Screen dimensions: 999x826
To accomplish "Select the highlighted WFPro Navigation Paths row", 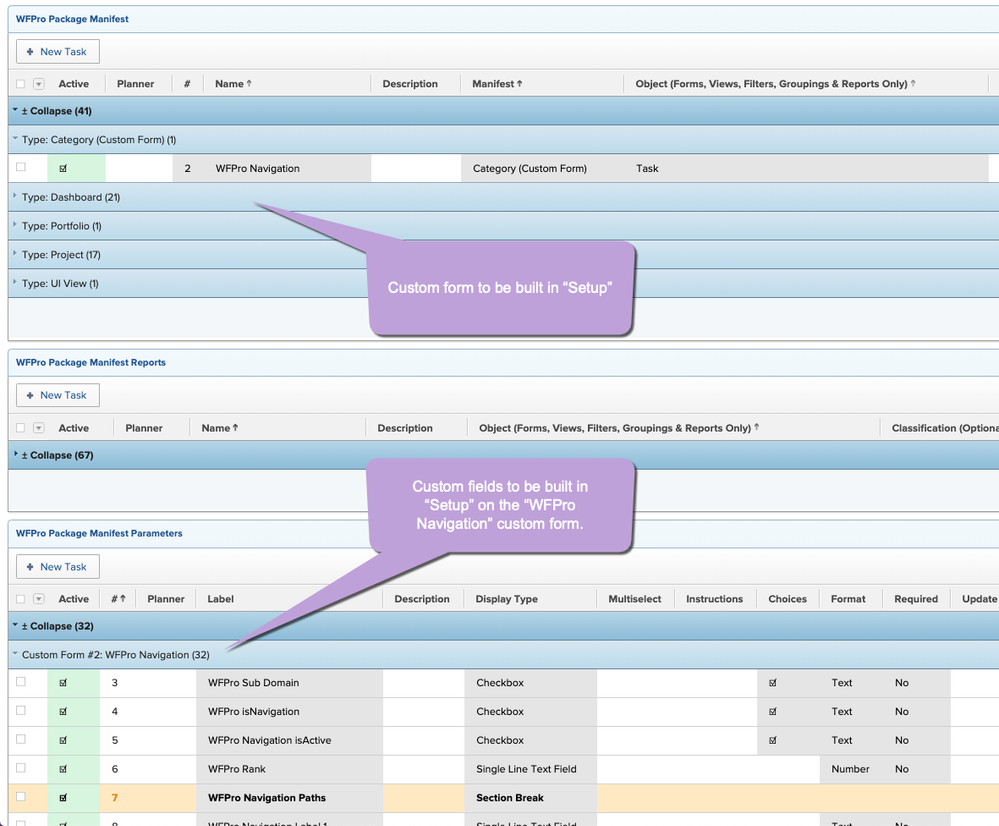I will click(503, 798).
